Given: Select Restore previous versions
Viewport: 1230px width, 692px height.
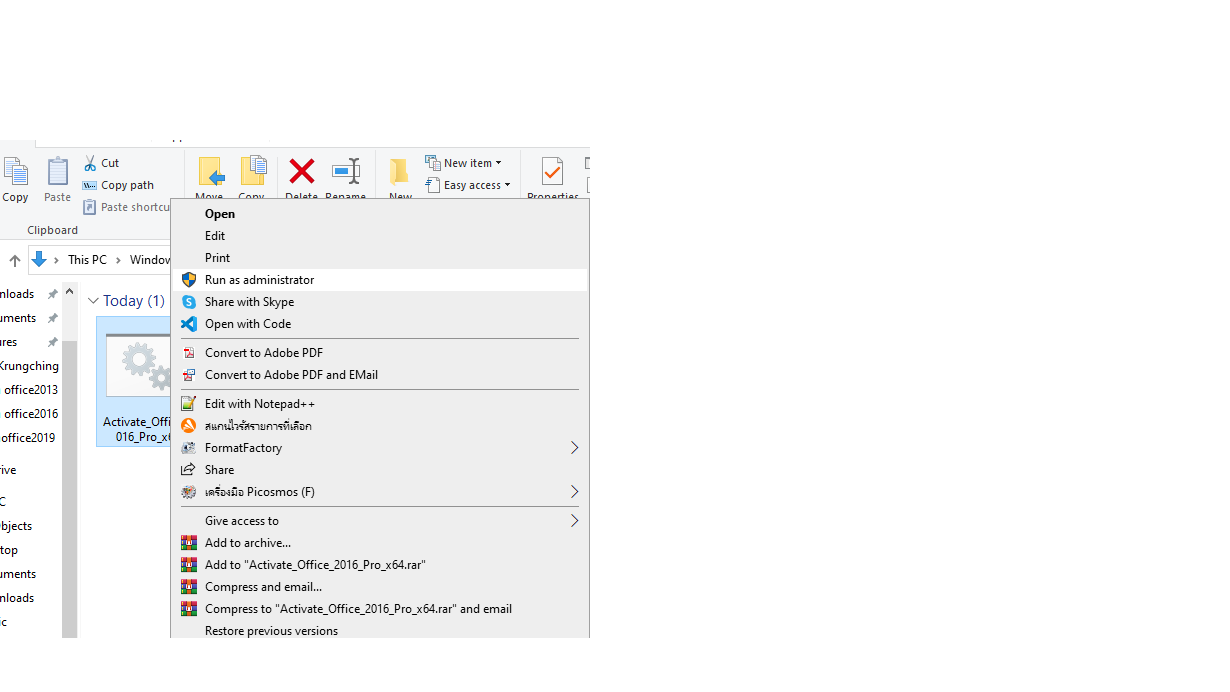Looking at the screenshot, I should [380, 631].
